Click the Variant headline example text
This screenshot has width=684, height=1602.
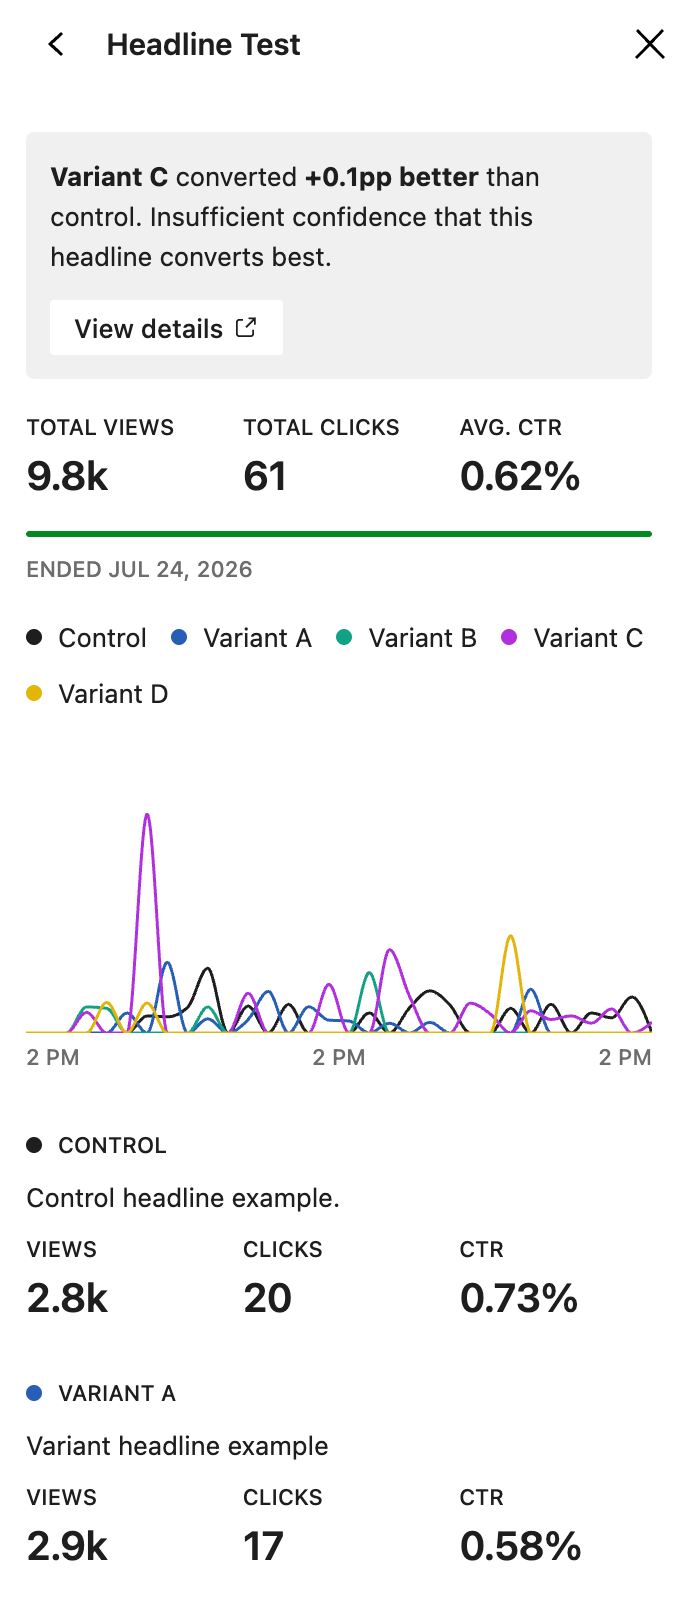point(177,1446)
